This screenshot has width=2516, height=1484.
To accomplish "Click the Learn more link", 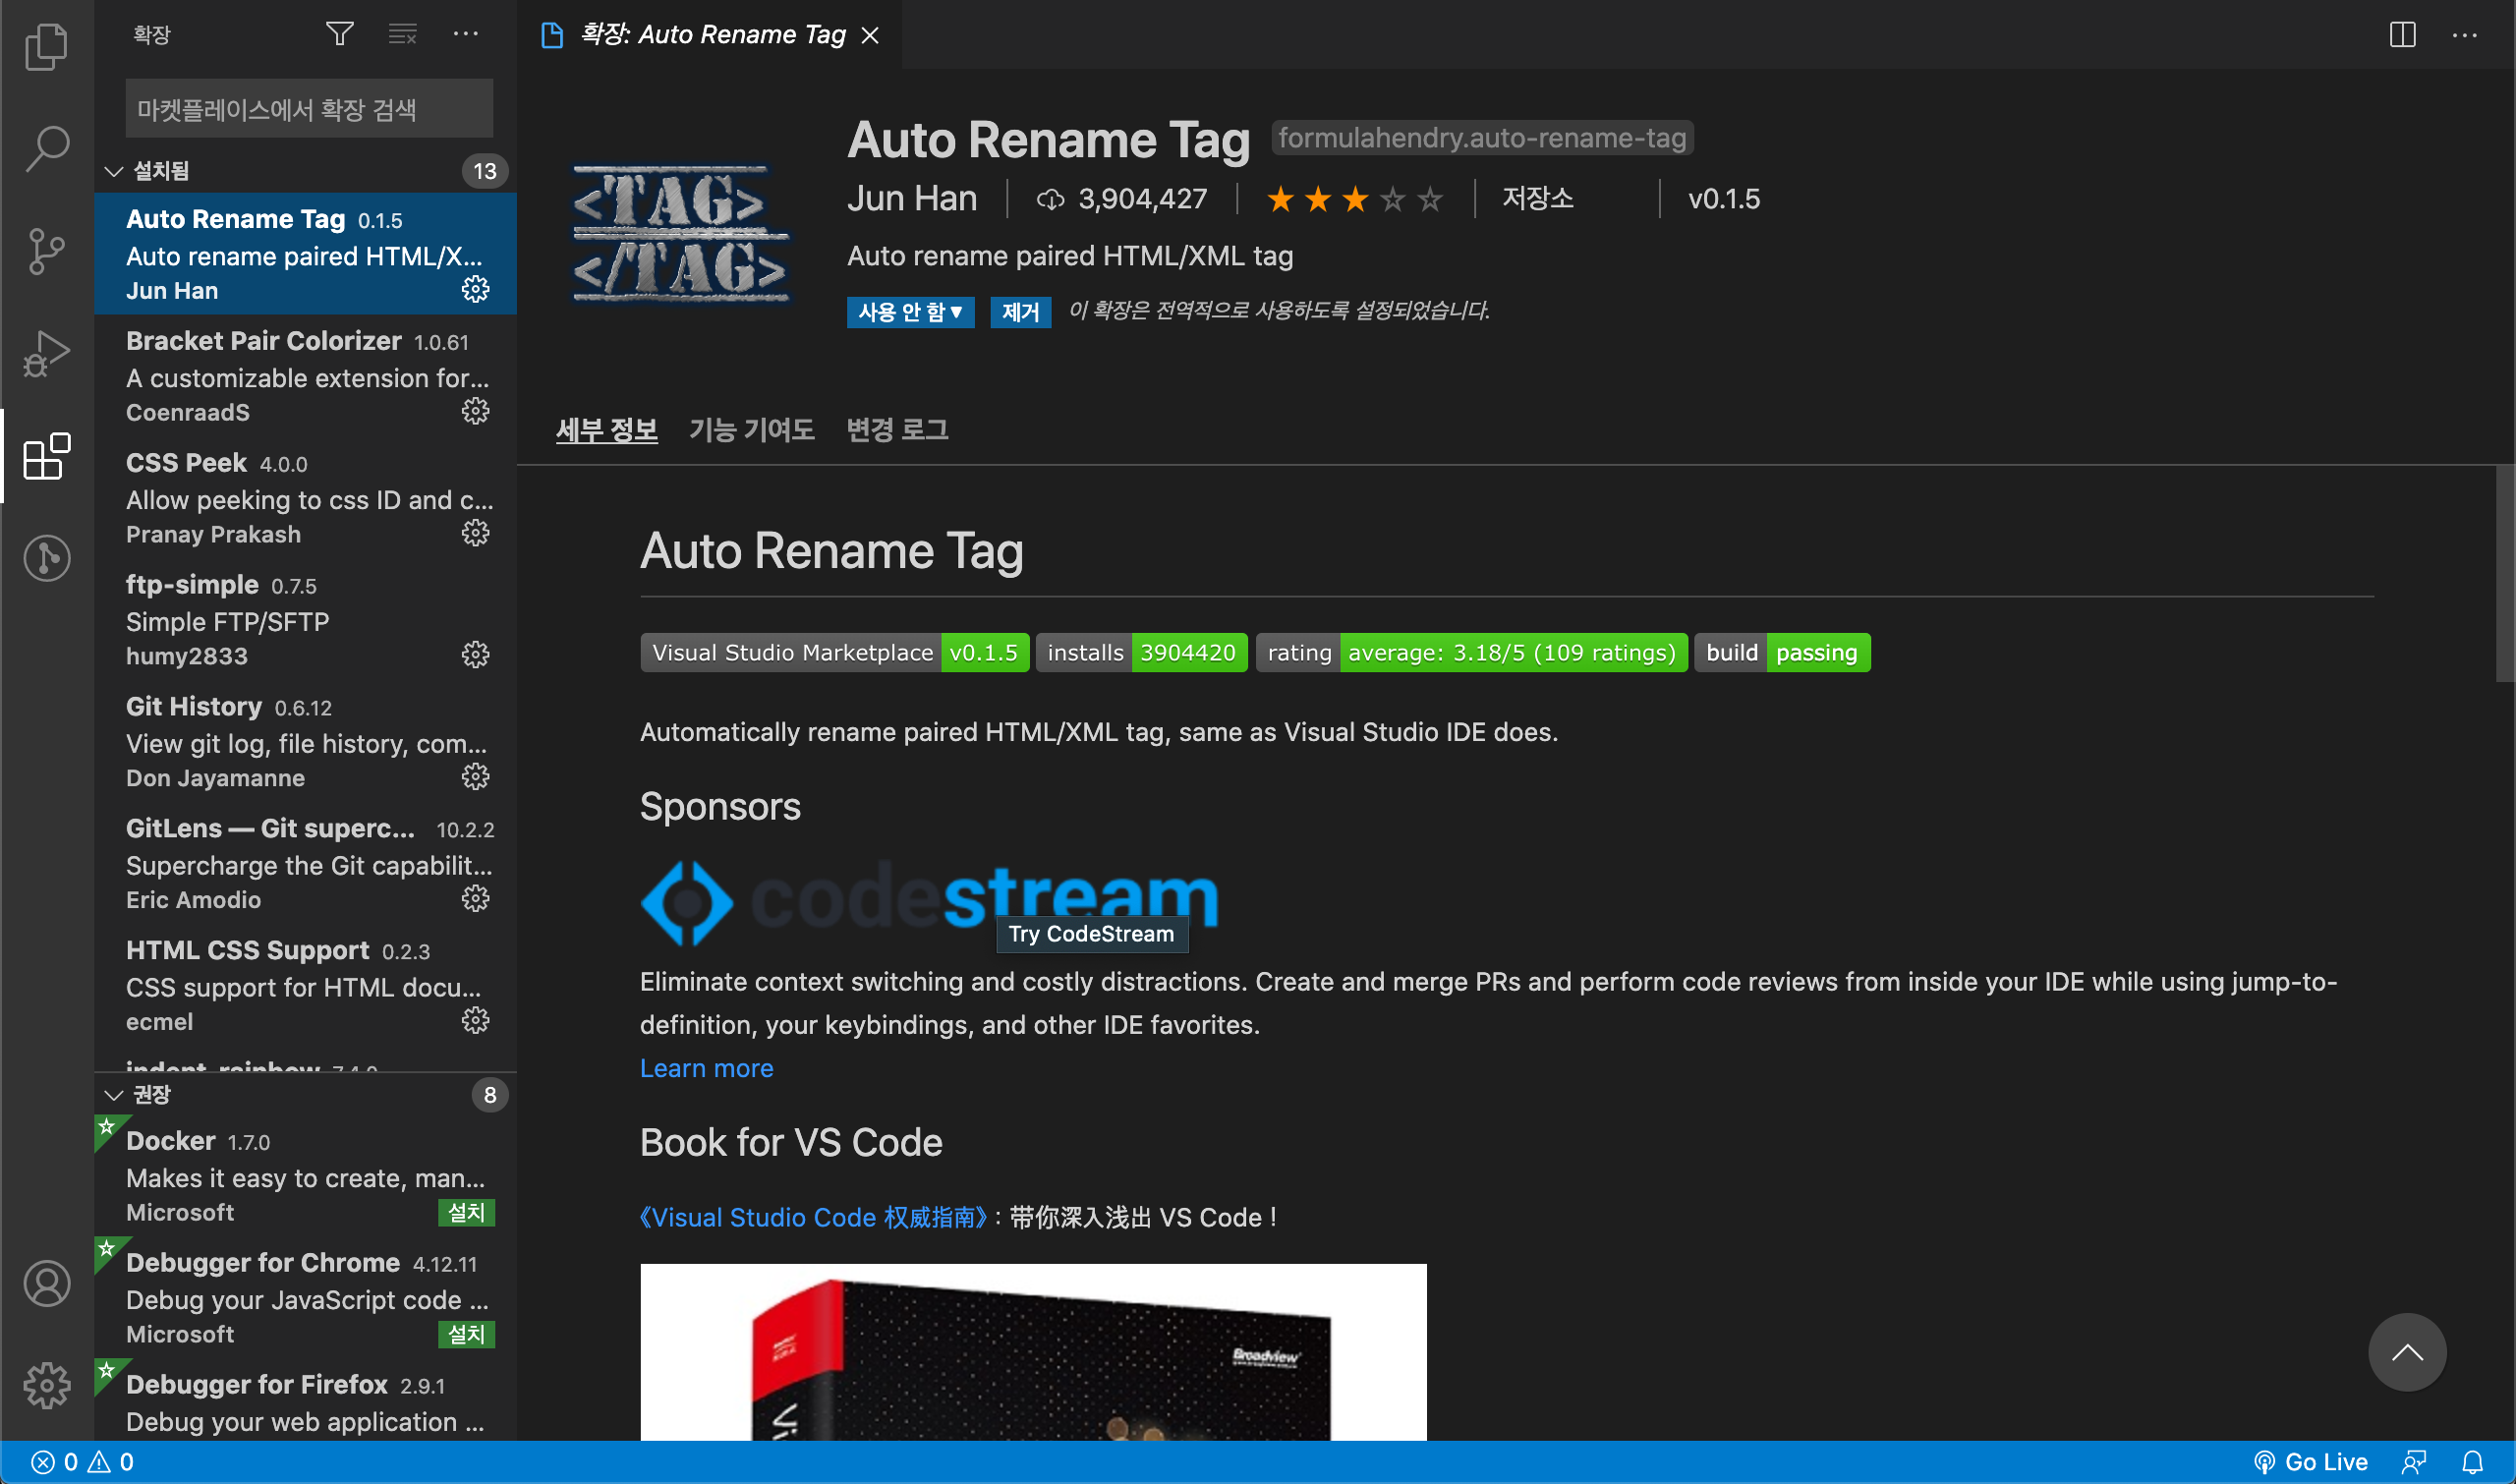I will pyautogui.click(x=706, y=1068).
